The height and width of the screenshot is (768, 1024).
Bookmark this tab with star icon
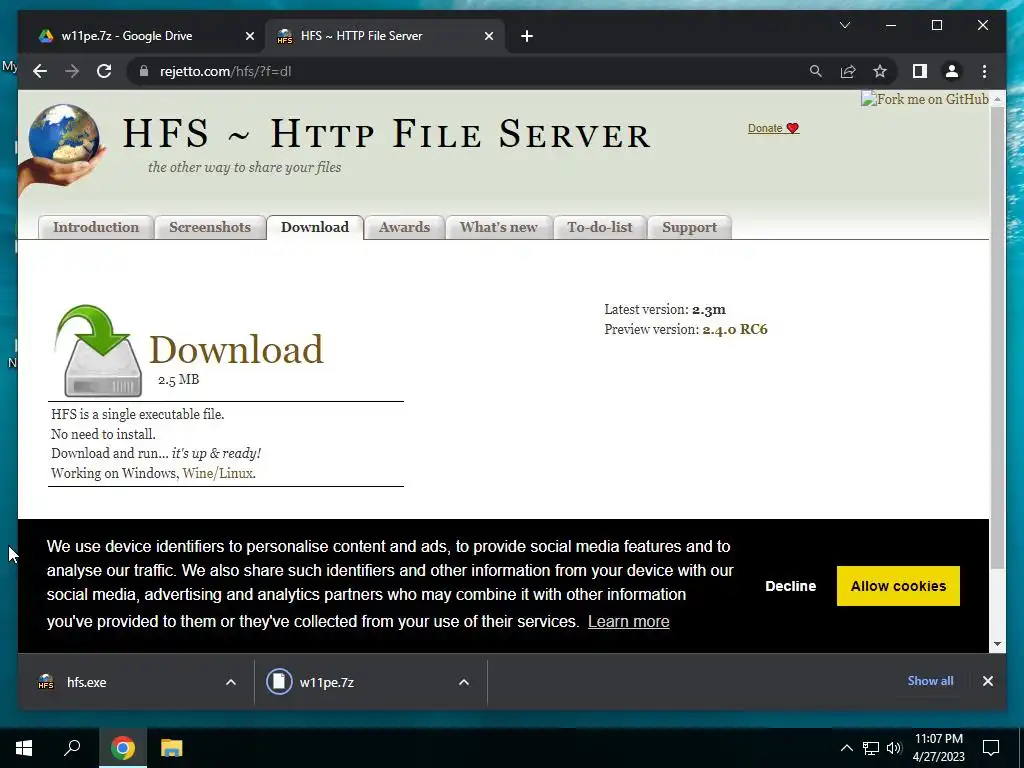point(880,71)
